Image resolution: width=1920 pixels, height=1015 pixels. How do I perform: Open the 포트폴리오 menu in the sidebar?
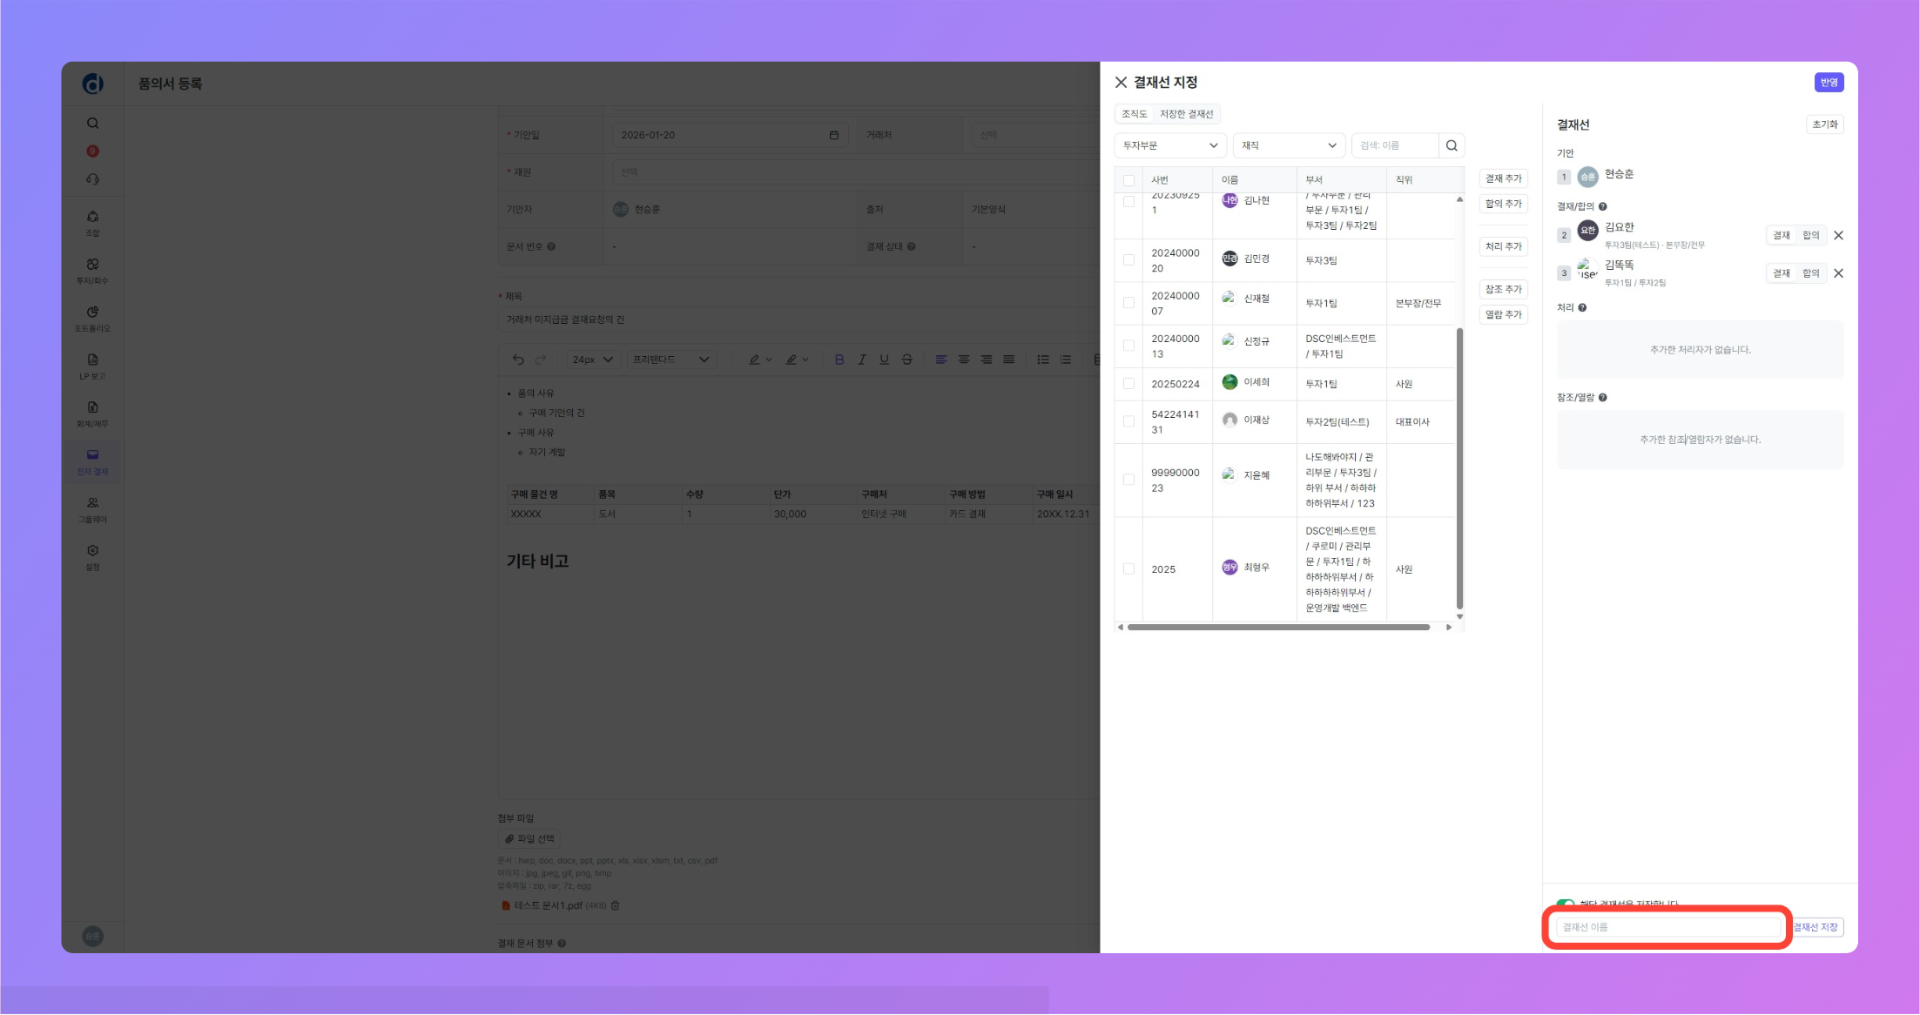tap(93, 319)
